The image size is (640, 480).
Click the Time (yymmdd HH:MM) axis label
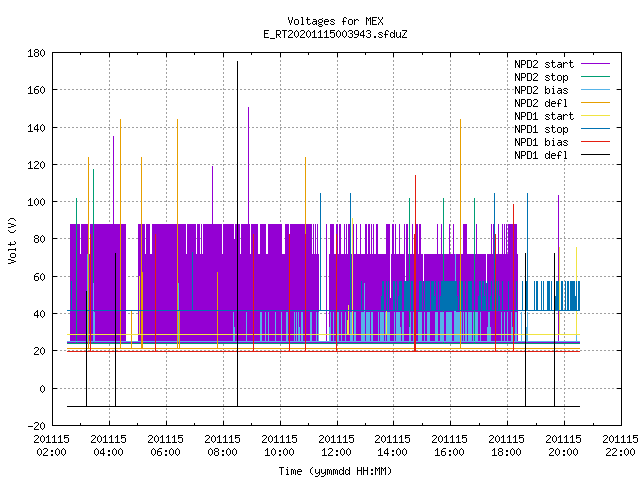tap(335, 471)
